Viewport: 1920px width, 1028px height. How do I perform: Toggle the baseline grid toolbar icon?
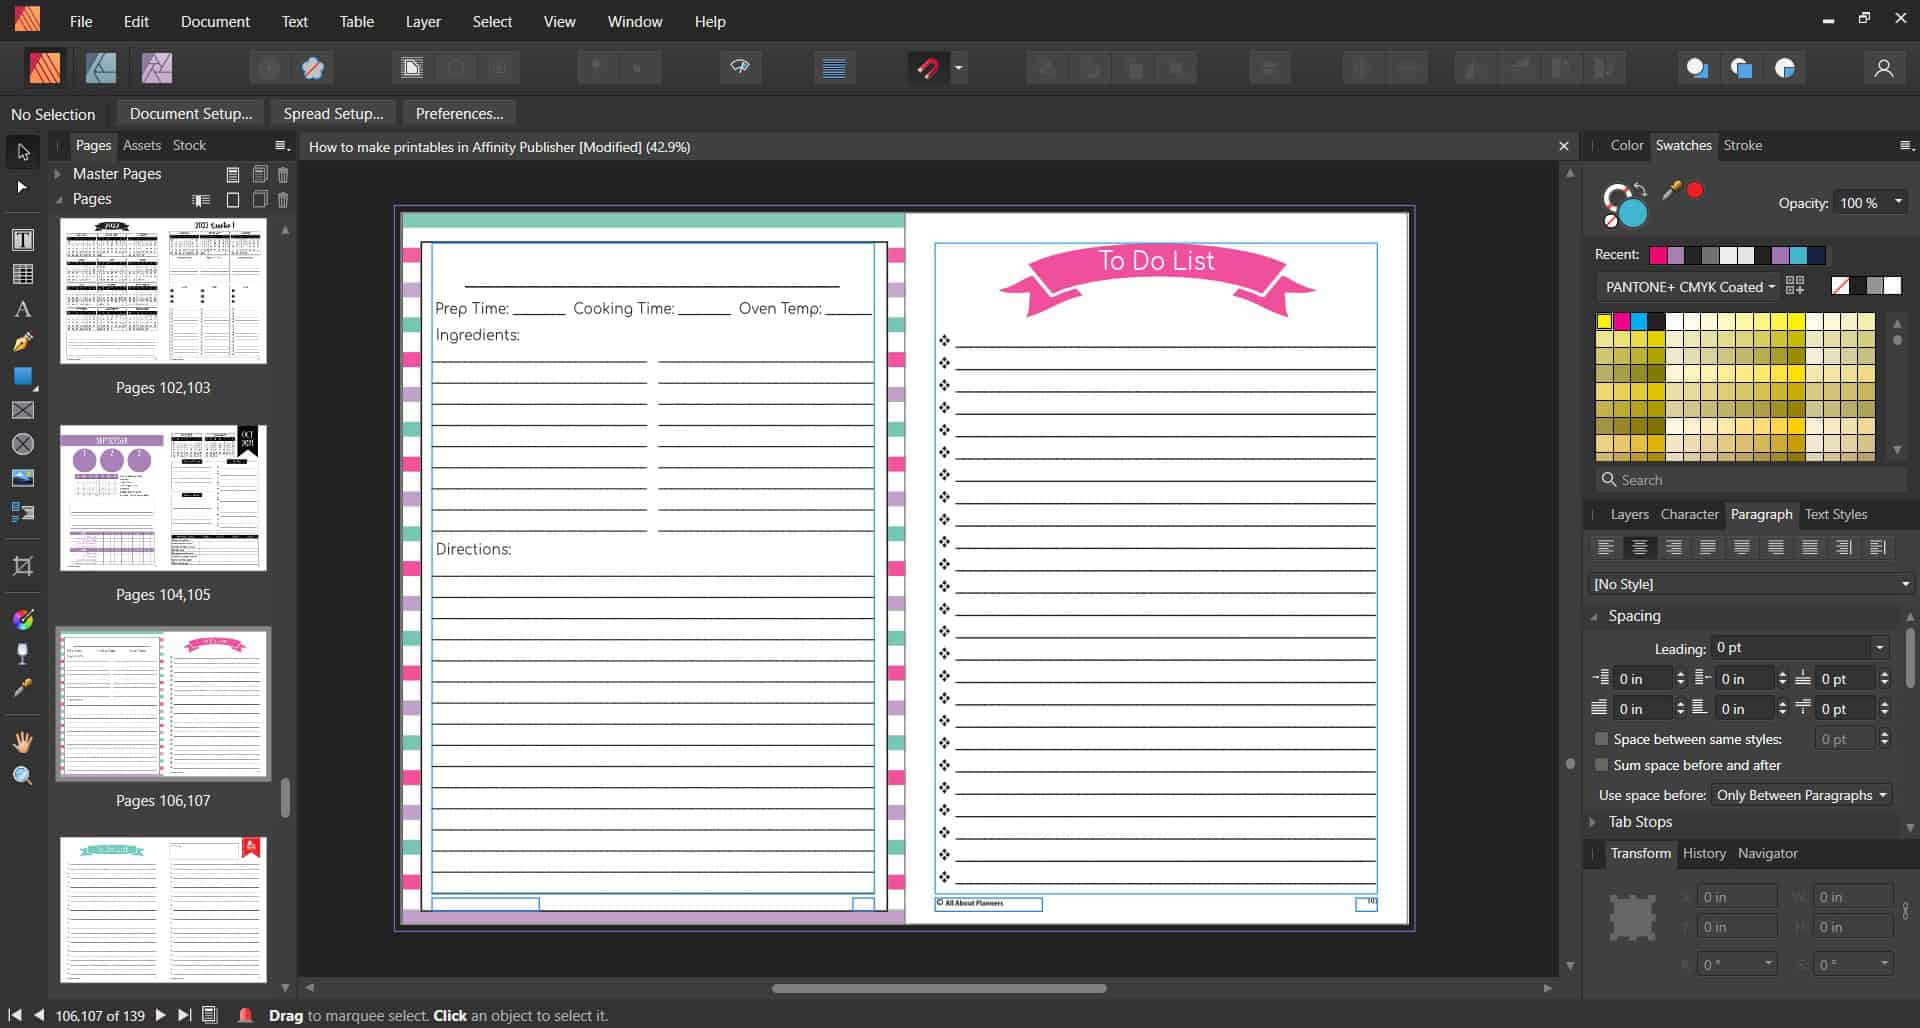coord(834,68)
